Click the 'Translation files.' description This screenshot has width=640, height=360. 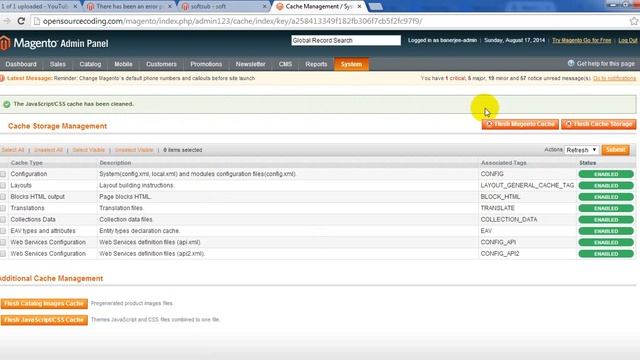click(122, 208)
